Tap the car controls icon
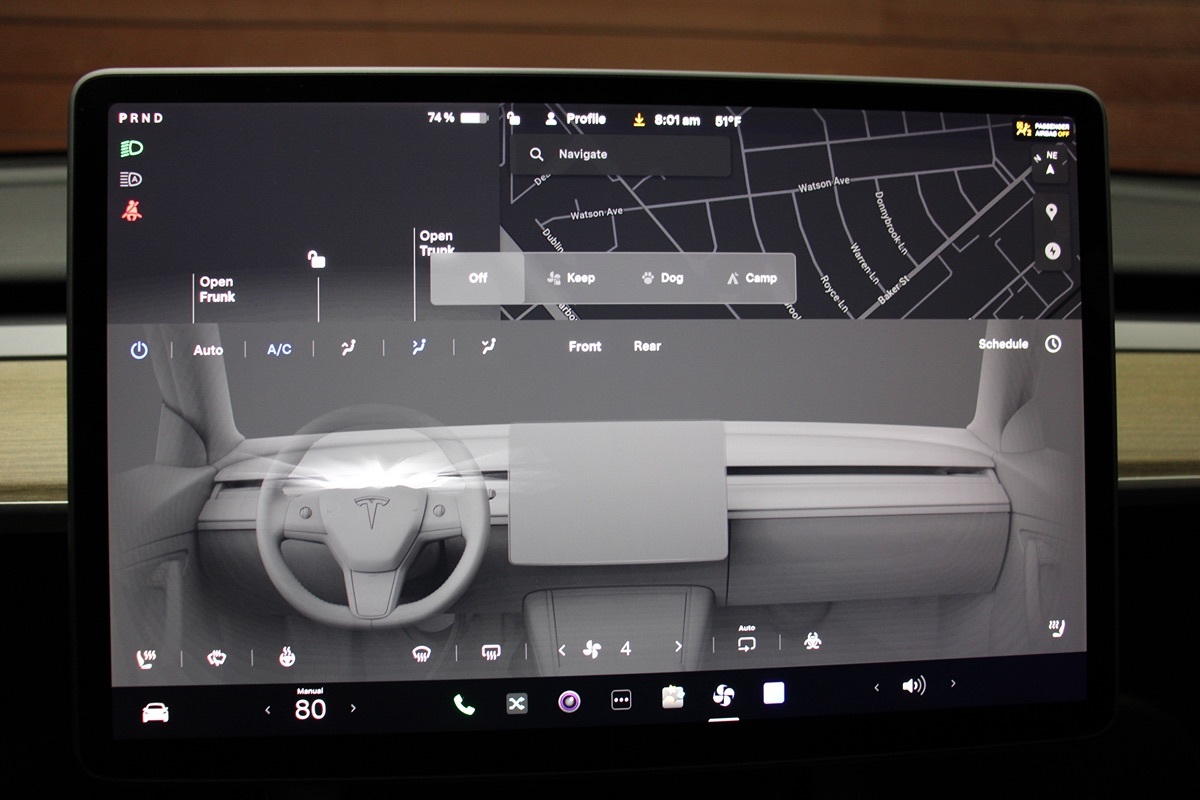Image resolution: width=1200 pixels, height=800 pixels. tap(155, 712)
